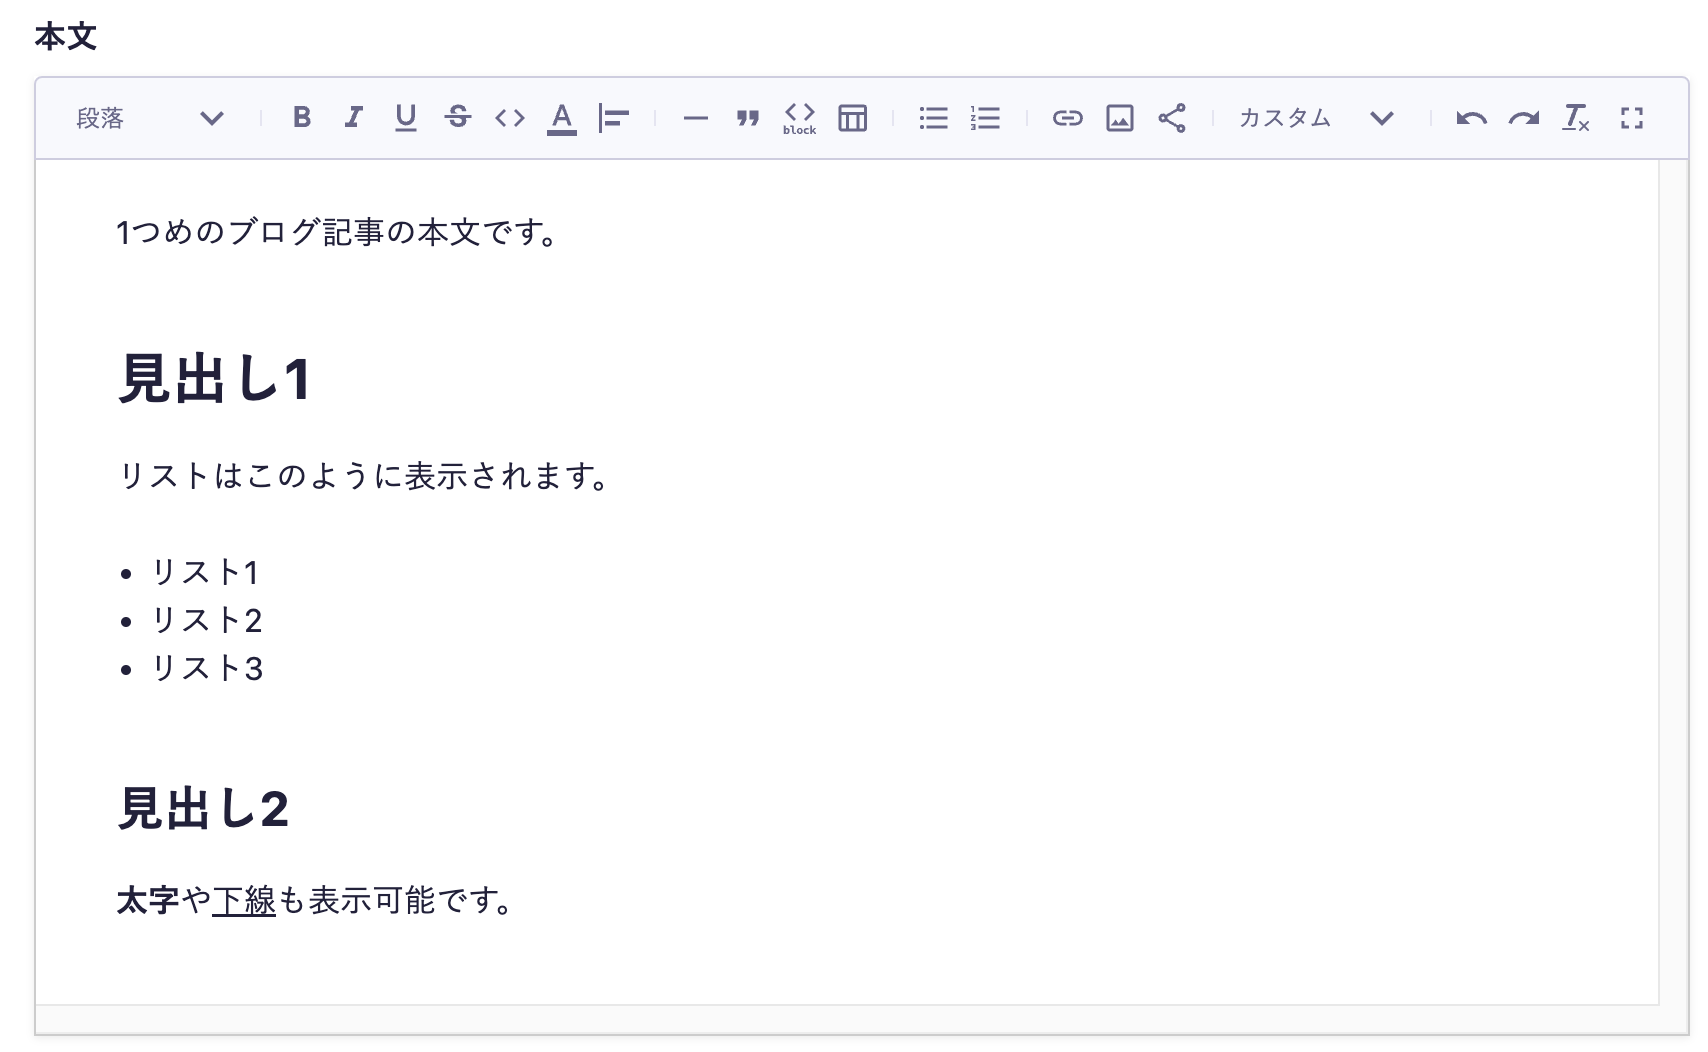Image resolution: width=1708 pixels, height=1052 pixels.
Task: Click the 見出し1 heading text
Action: (215, 380)
